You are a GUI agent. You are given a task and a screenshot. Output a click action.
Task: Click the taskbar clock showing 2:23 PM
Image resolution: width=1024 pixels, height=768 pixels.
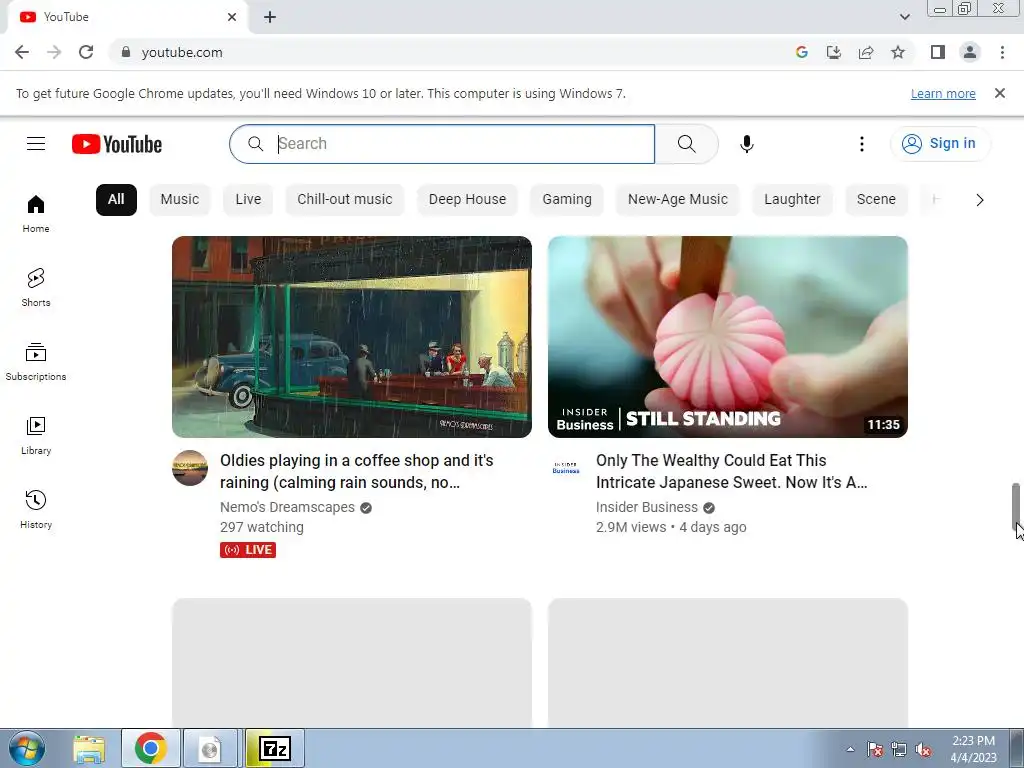coord(973,749)
